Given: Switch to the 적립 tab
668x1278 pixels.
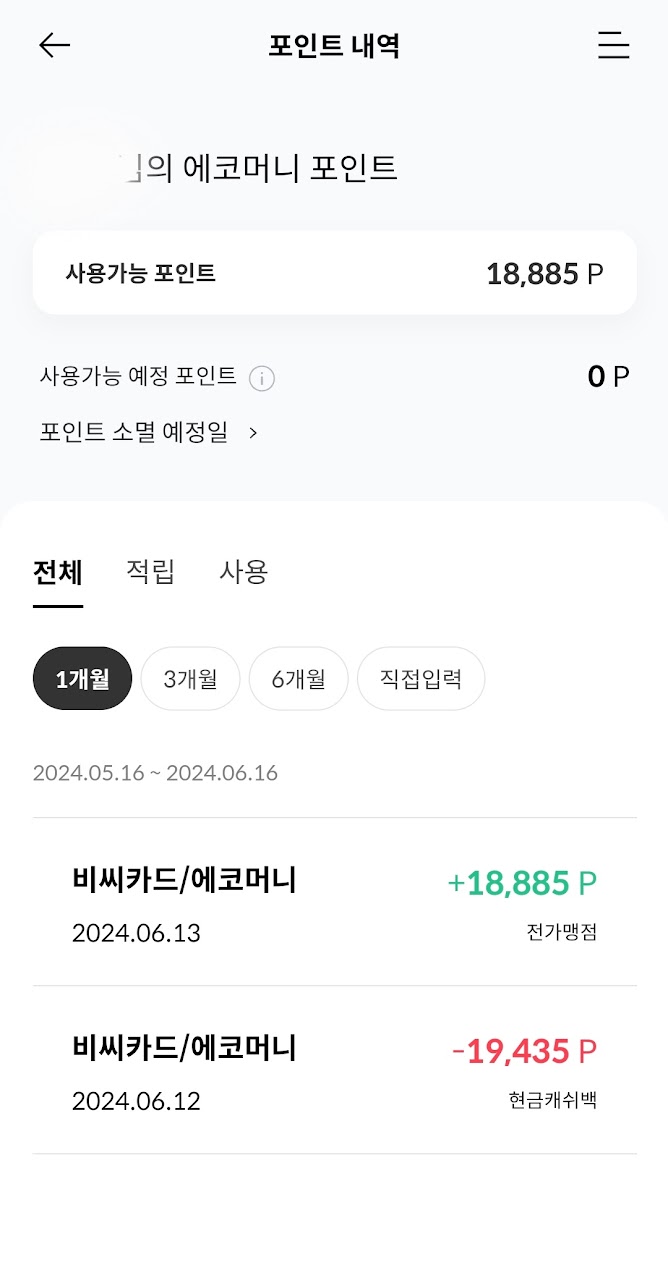Looking at the screenshot, I should tap(150, 571).
